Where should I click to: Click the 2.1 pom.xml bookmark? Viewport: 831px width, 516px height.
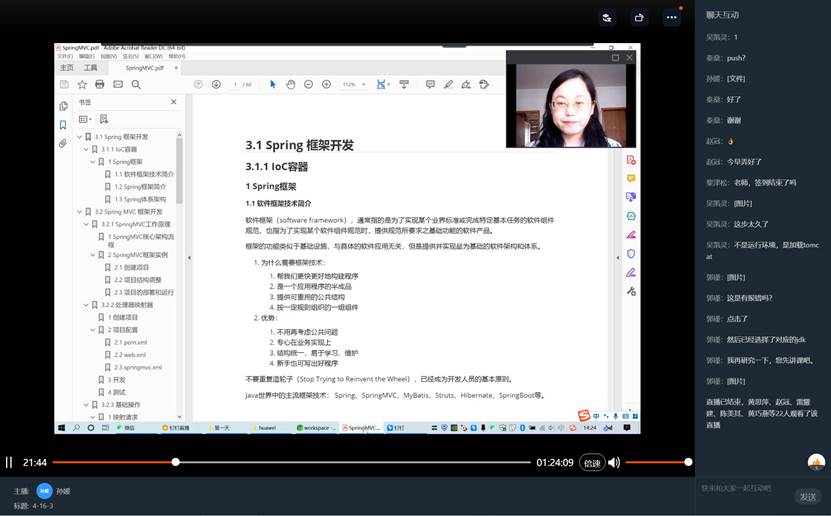tap(130, 342)
